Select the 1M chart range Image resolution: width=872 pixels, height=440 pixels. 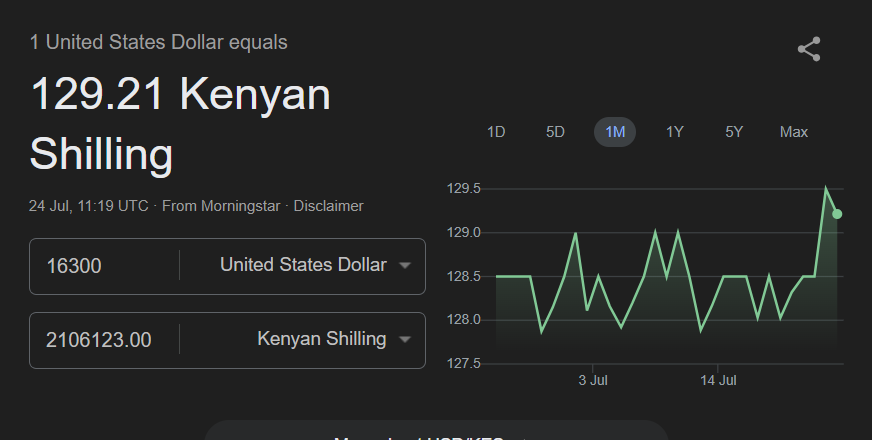tap(615, 132)
